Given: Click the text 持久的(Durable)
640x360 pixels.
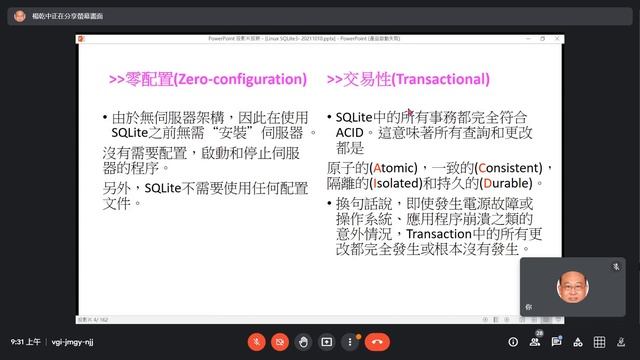Looking at the screenshot, I should 484,183.
